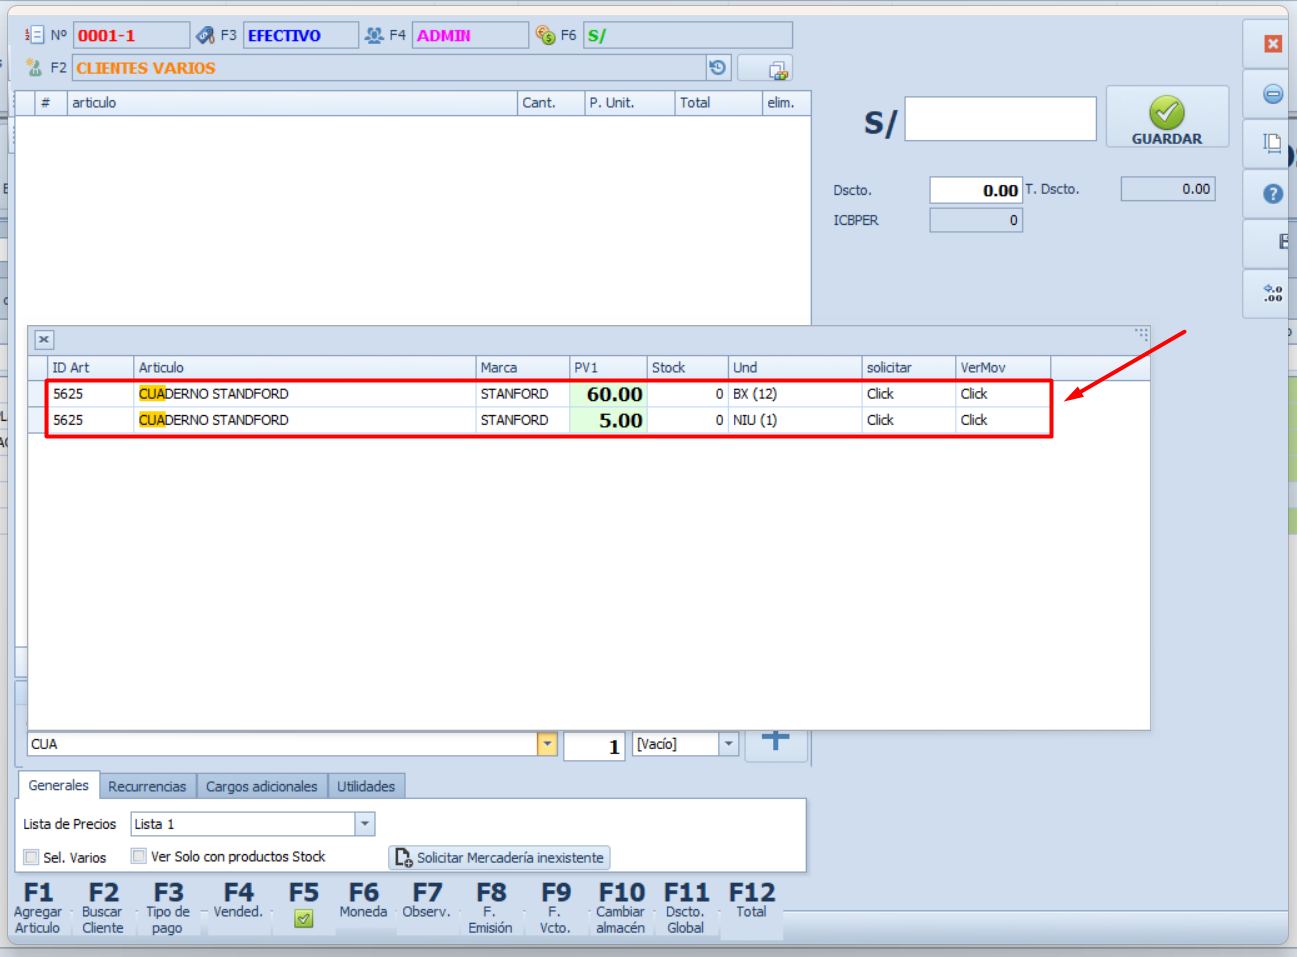Click the Cant. column header in cart grid
The image size is (1297, 957).
(551, 103)
